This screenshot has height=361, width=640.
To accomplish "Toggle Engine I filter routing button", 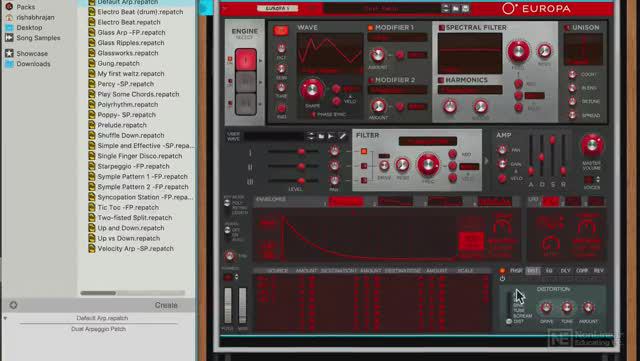I will (x=363, y=152).
